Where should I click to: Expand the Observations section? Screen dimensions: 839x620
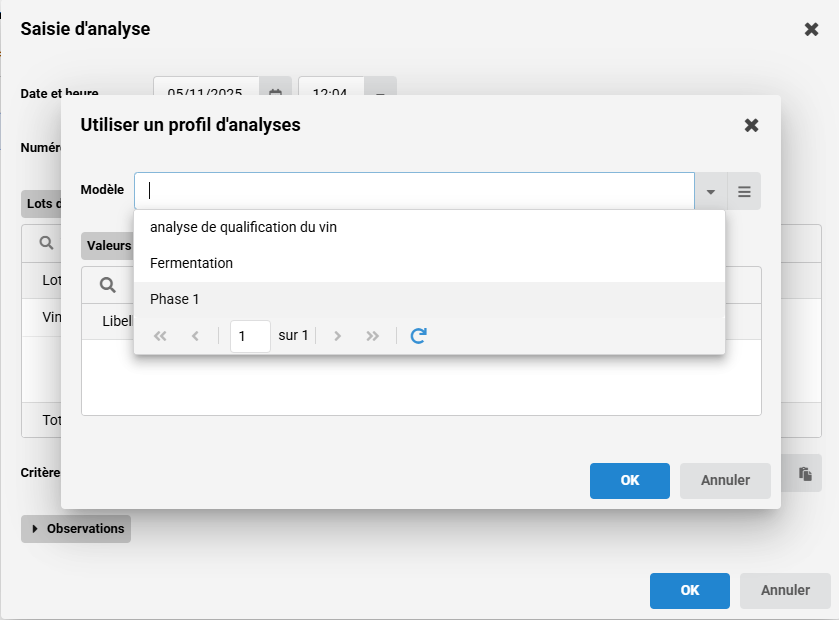76,528
